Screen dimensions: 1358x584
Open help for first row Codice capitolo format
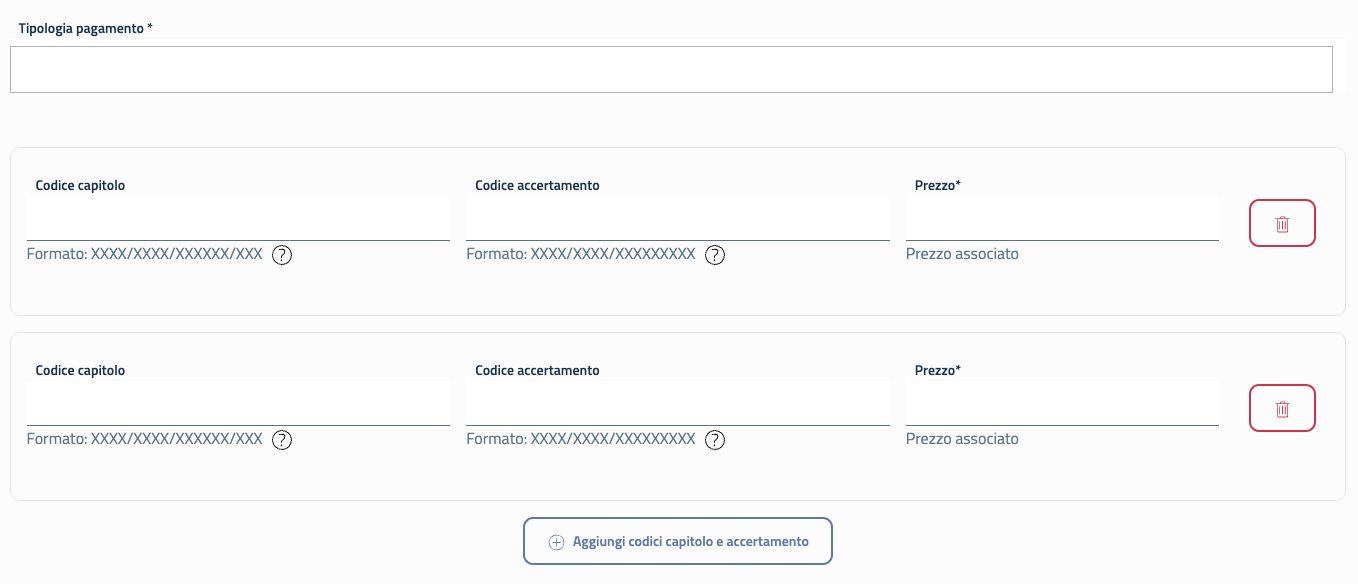[282, 255]
